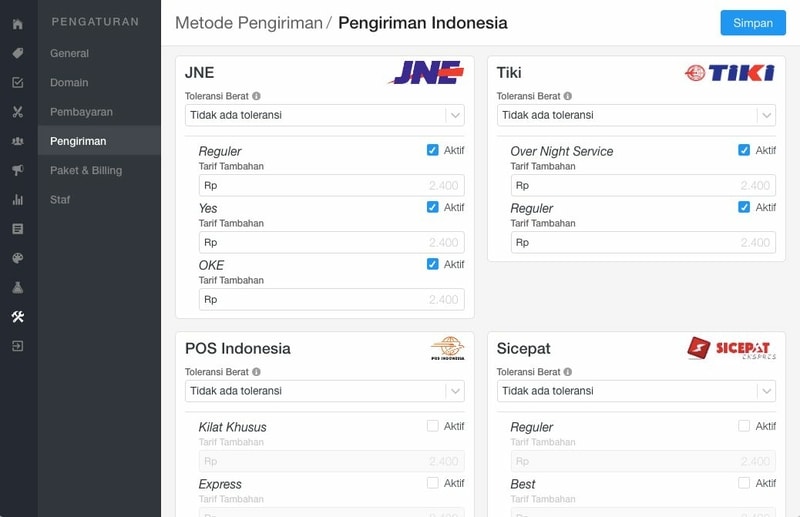Enable Aktif for Sicepat Best
Image resolution: width=800 pixels, height=517 pixels.
[x=744, y=483]
